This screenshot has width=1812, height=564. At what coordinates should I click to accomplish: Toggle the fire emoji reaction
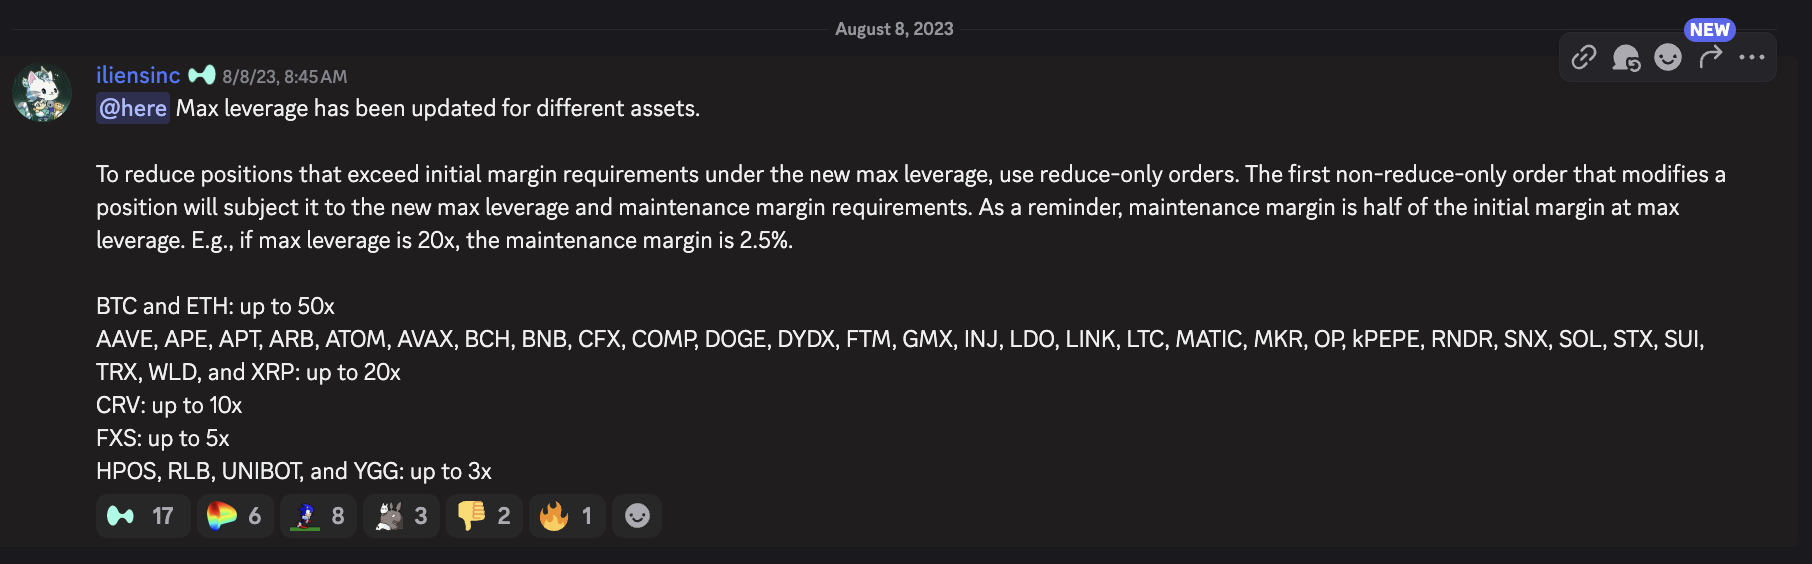click(x=566, y=516)
